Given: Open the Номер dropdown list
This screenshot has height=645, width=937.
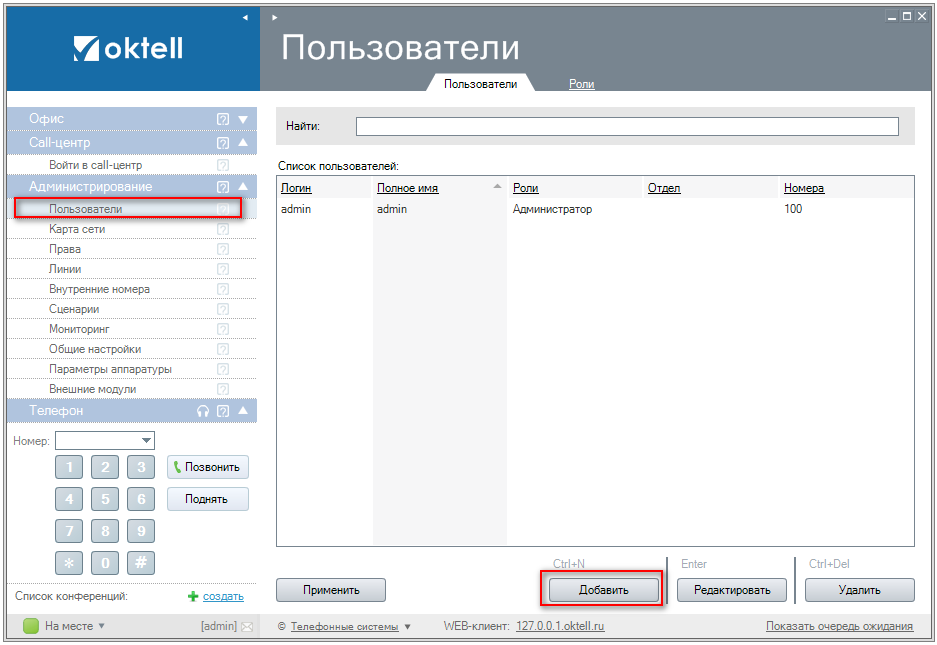Looking at the screenshot, I should click(x=146, y=441).
